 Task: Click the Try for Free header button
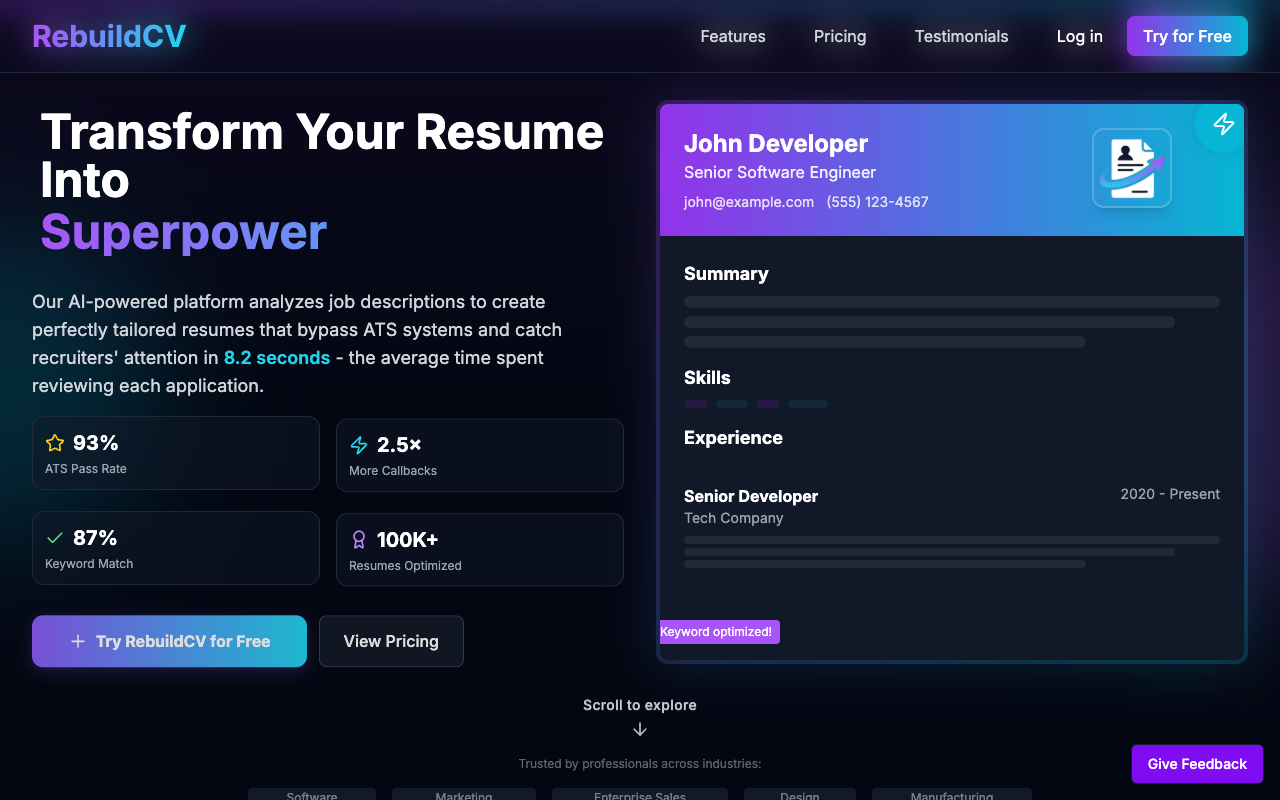point(1187,36)
